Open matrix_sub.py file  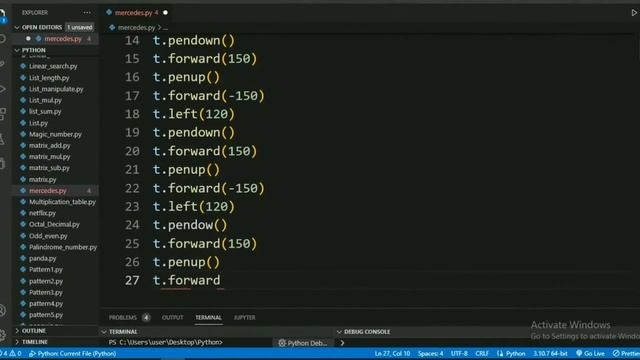[x=49, y=168]
